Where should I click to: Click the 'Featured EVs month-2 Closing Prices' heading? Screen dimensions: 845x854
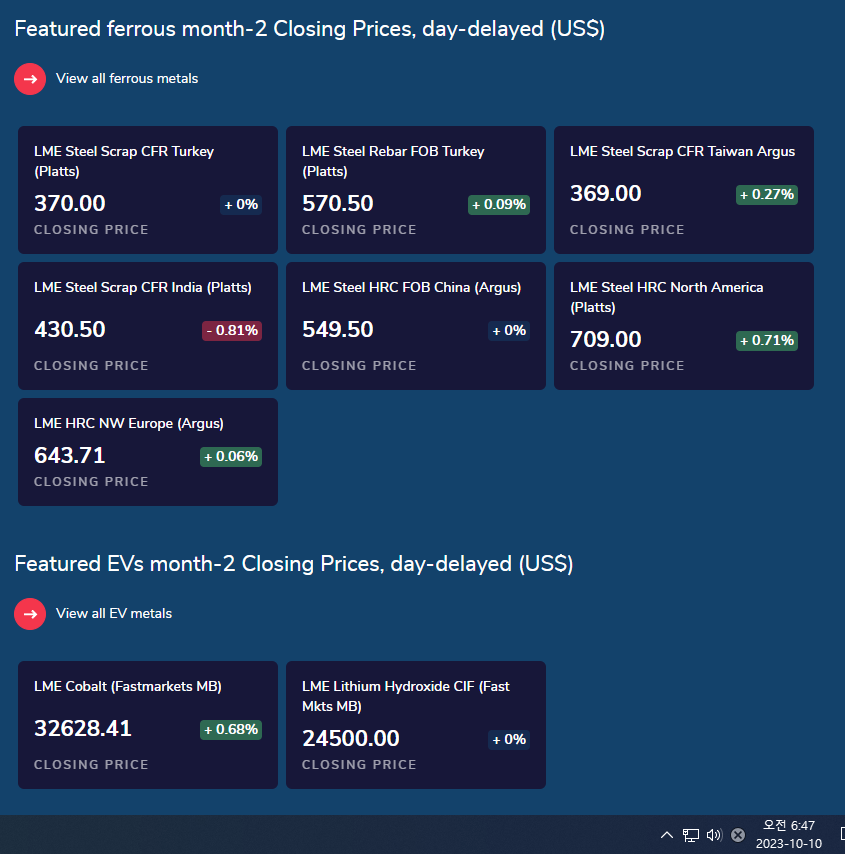point(294,564)
